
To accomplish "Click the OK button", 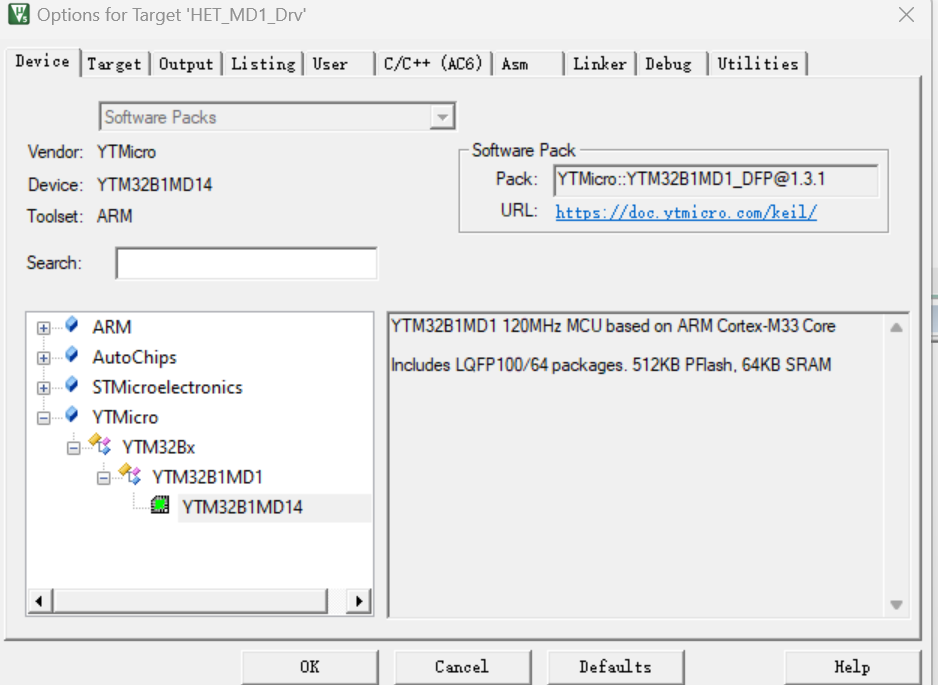I will pyautogui.click(x=310, y=666).
